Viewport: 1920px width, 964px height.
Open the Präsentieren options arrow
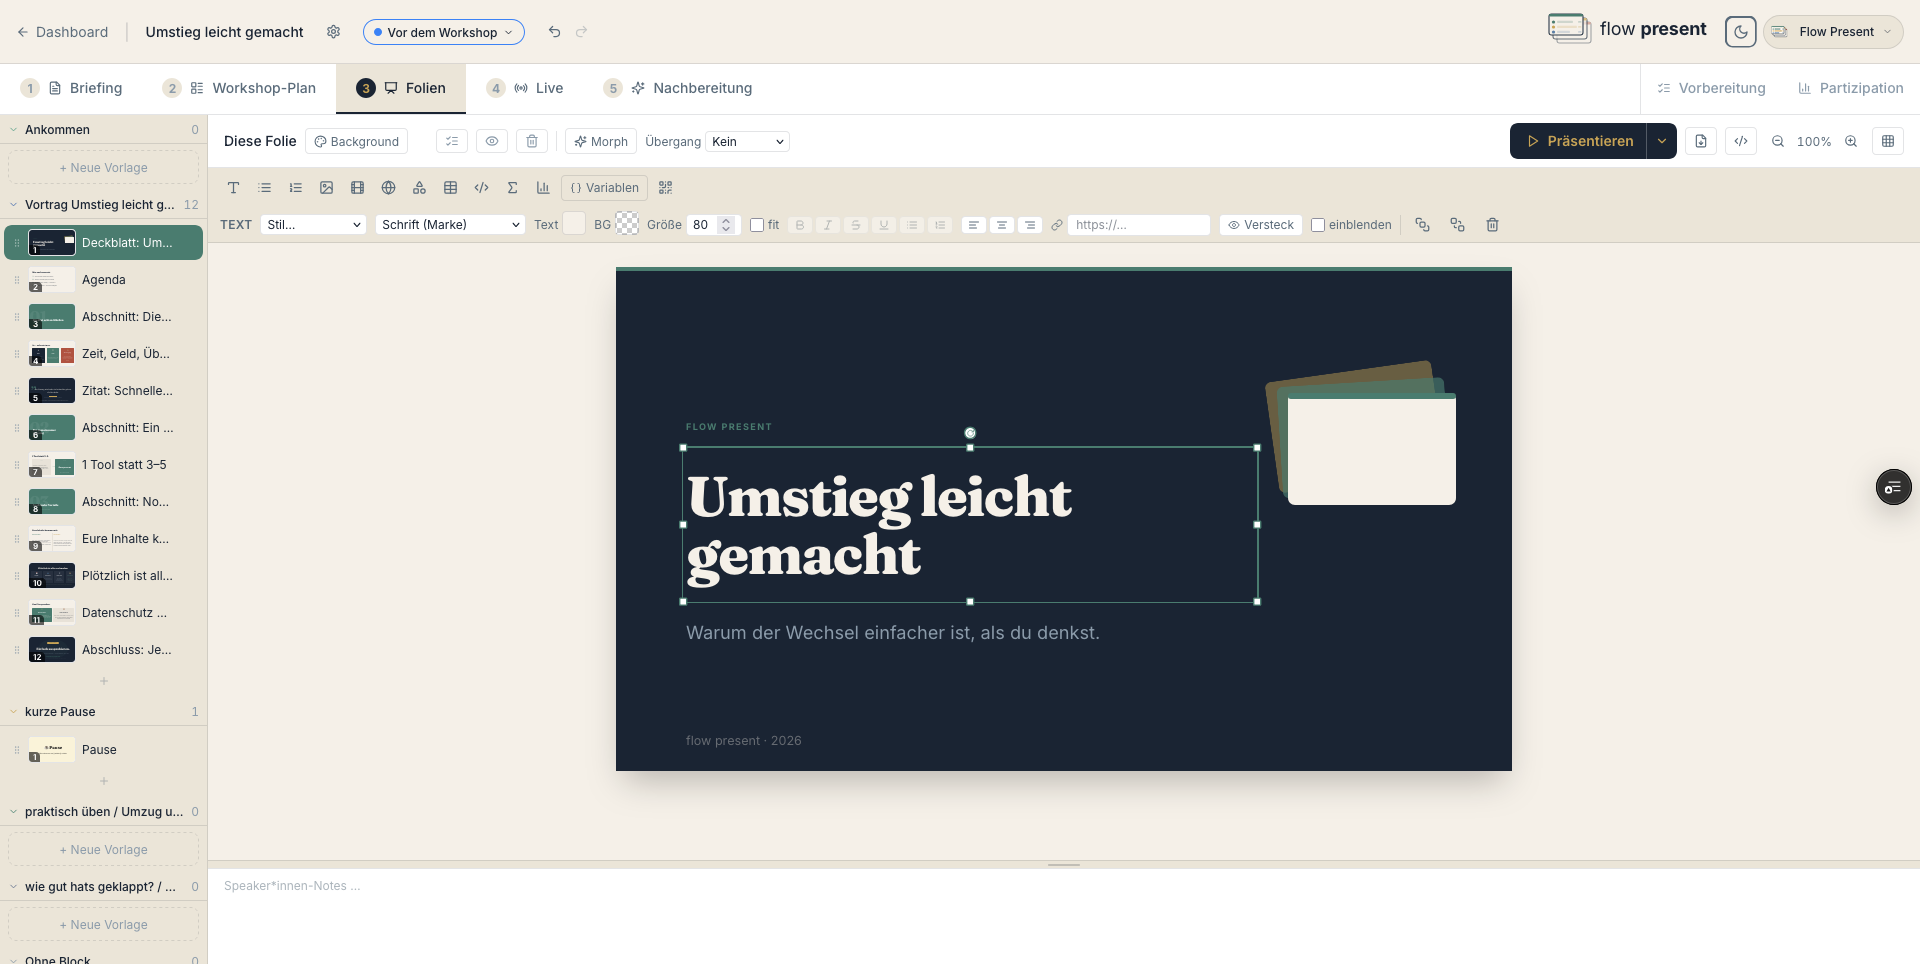(1662, 141)
